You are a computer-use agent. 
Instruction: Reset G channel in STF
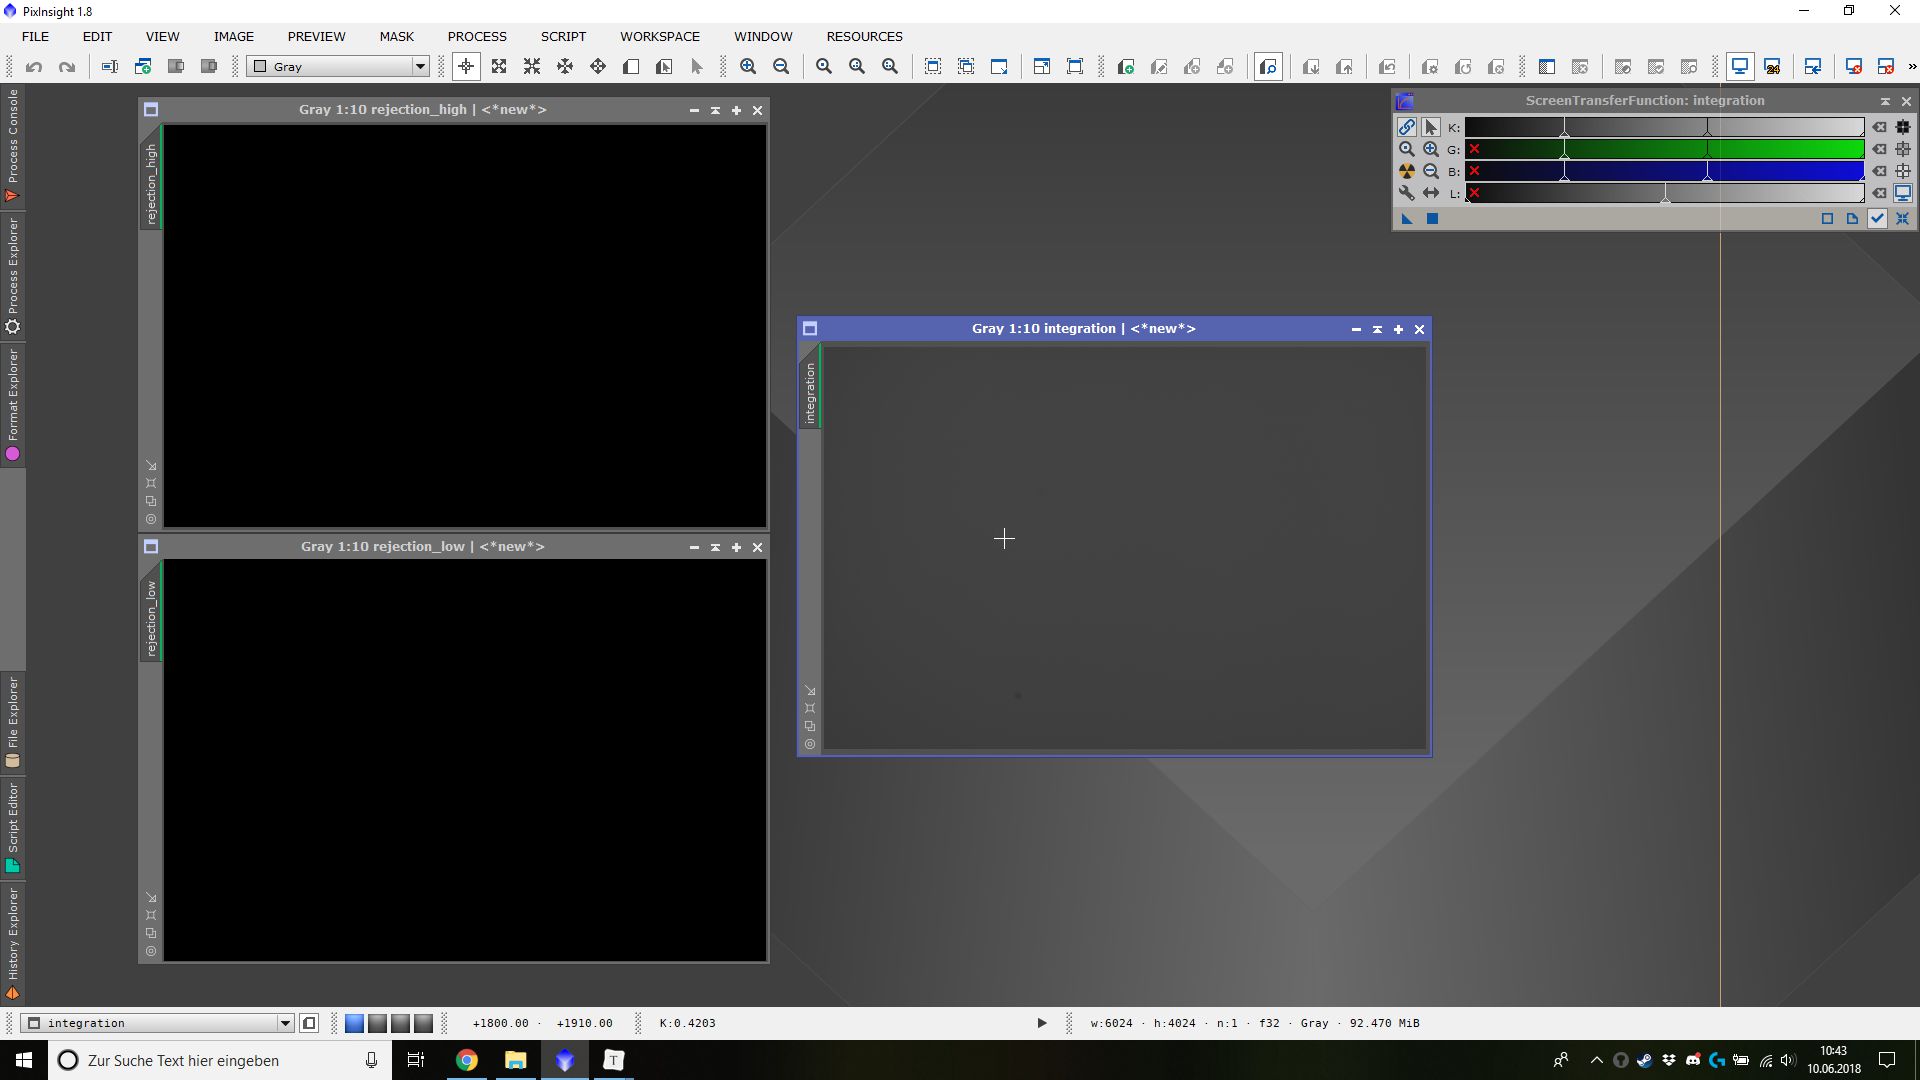(x=1880, y=149)
